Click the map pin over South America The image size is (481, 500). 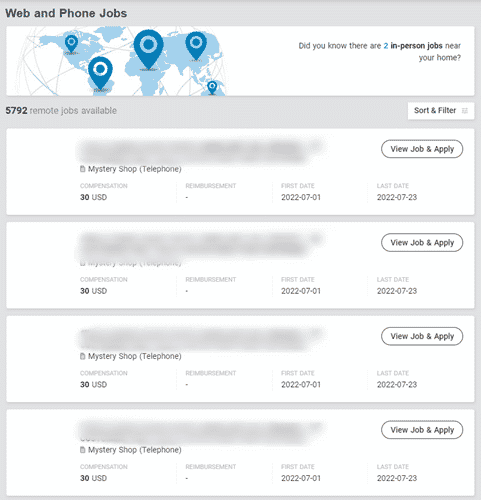pos(100,73)
